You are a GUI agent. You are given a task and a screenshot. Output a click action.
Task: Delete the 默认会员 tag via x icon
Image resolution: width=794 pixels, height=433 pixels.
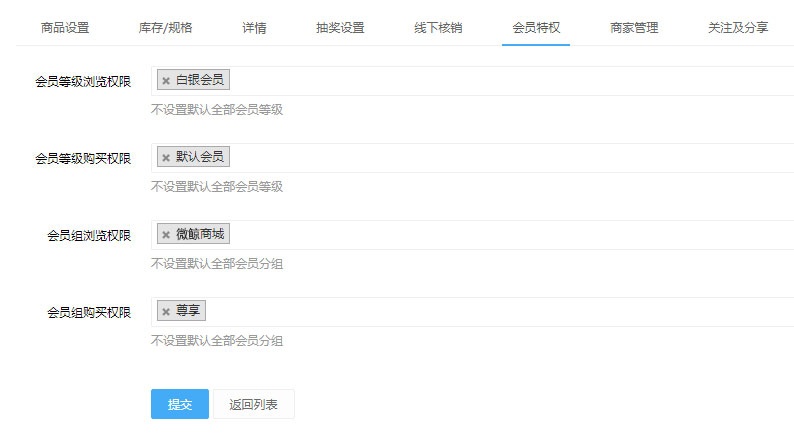pyautogui.click(x=166, y=158)
